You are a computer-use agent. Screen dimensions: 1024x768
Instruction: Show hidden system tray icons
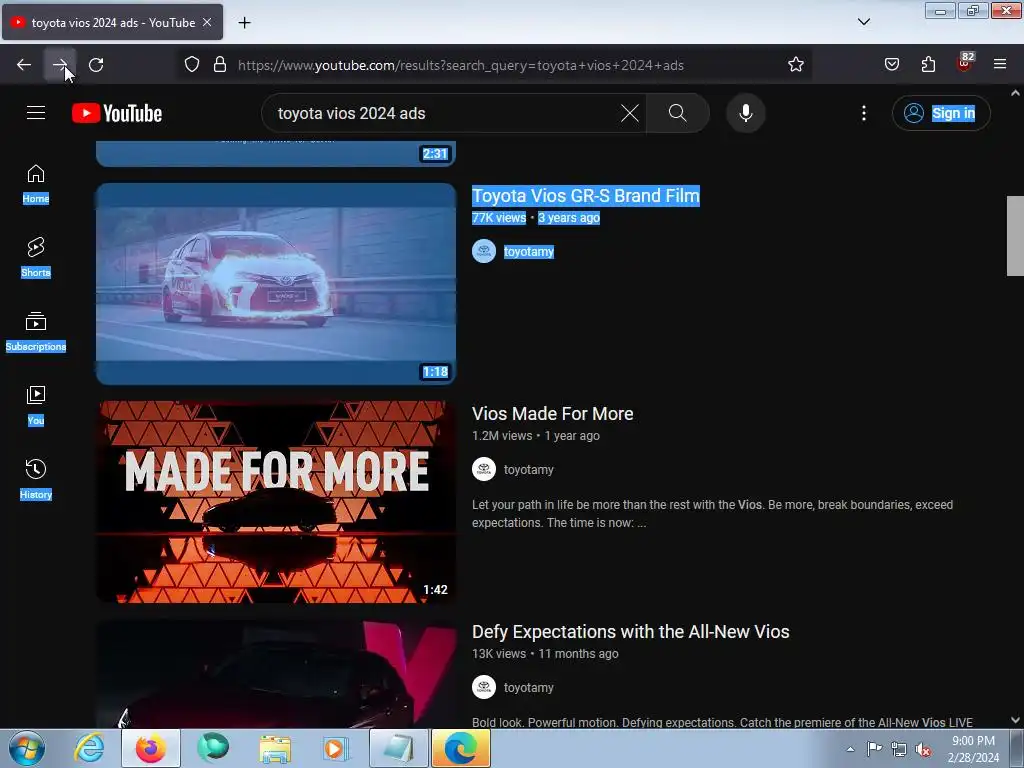pos(850,749)
